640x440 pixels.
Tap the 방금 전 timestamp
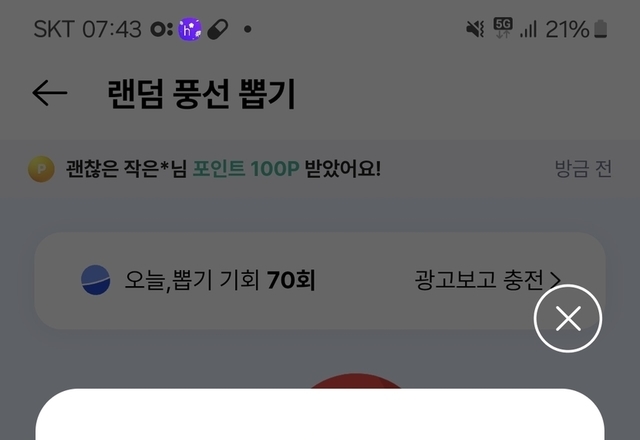pyautogui.click(x=583, y=169)
